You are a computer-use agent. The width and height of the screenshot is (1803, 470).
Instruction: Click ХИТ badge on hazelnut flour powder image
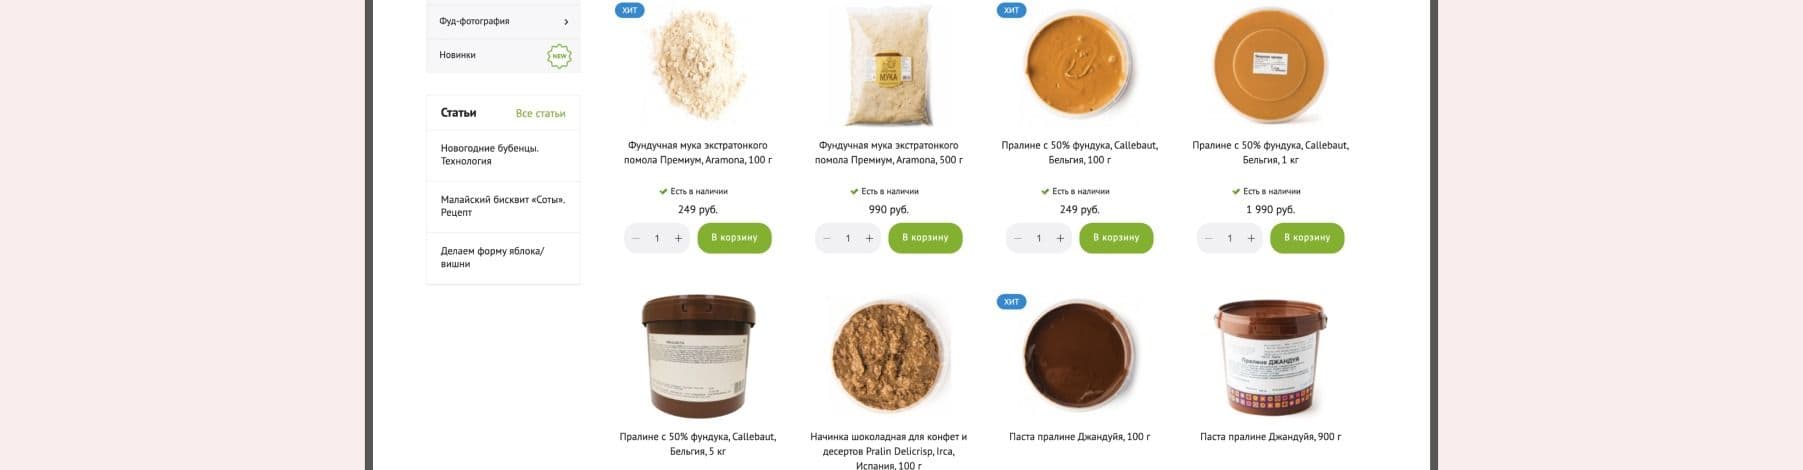pos(629,10)
